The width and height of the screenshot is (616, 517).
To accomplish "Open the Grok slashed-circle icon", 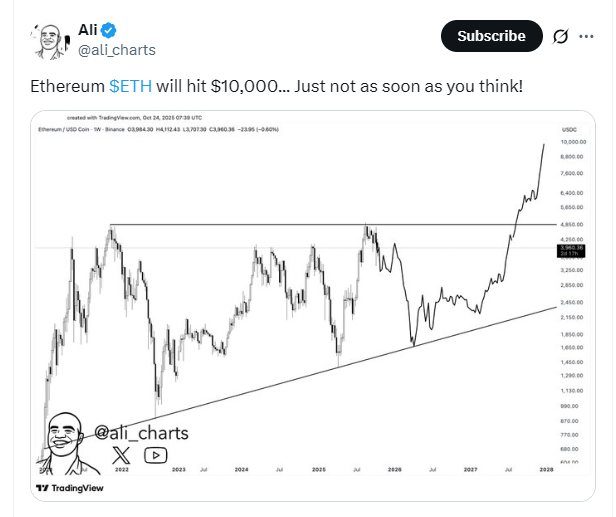I will click(x=562, y=37).
